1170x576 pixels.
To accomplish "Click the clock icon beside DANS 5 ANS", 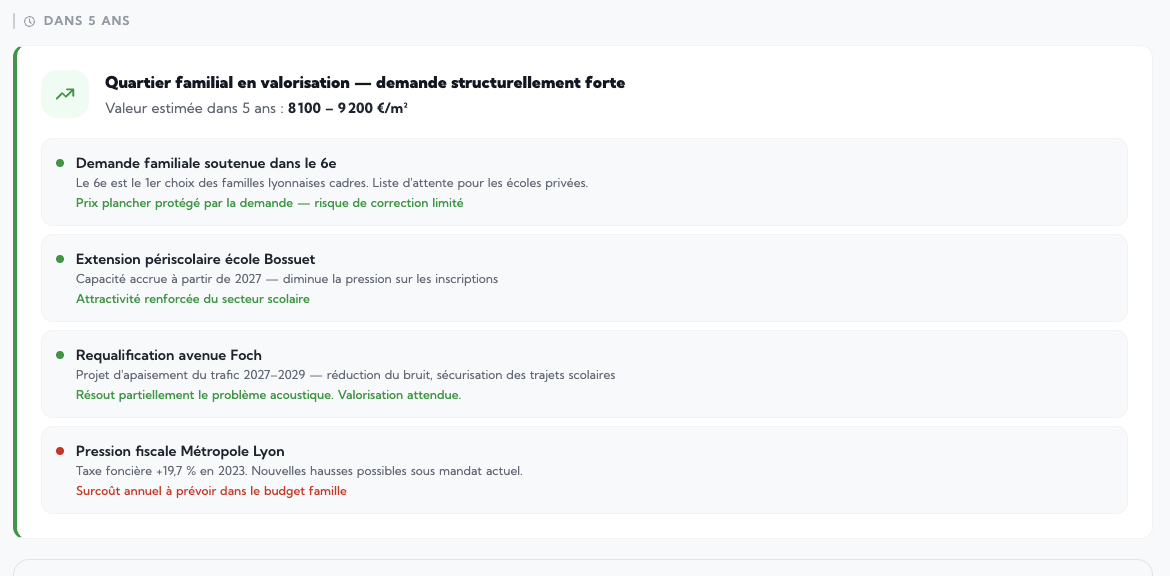I will pyautogui.click(x=30, y=21).
